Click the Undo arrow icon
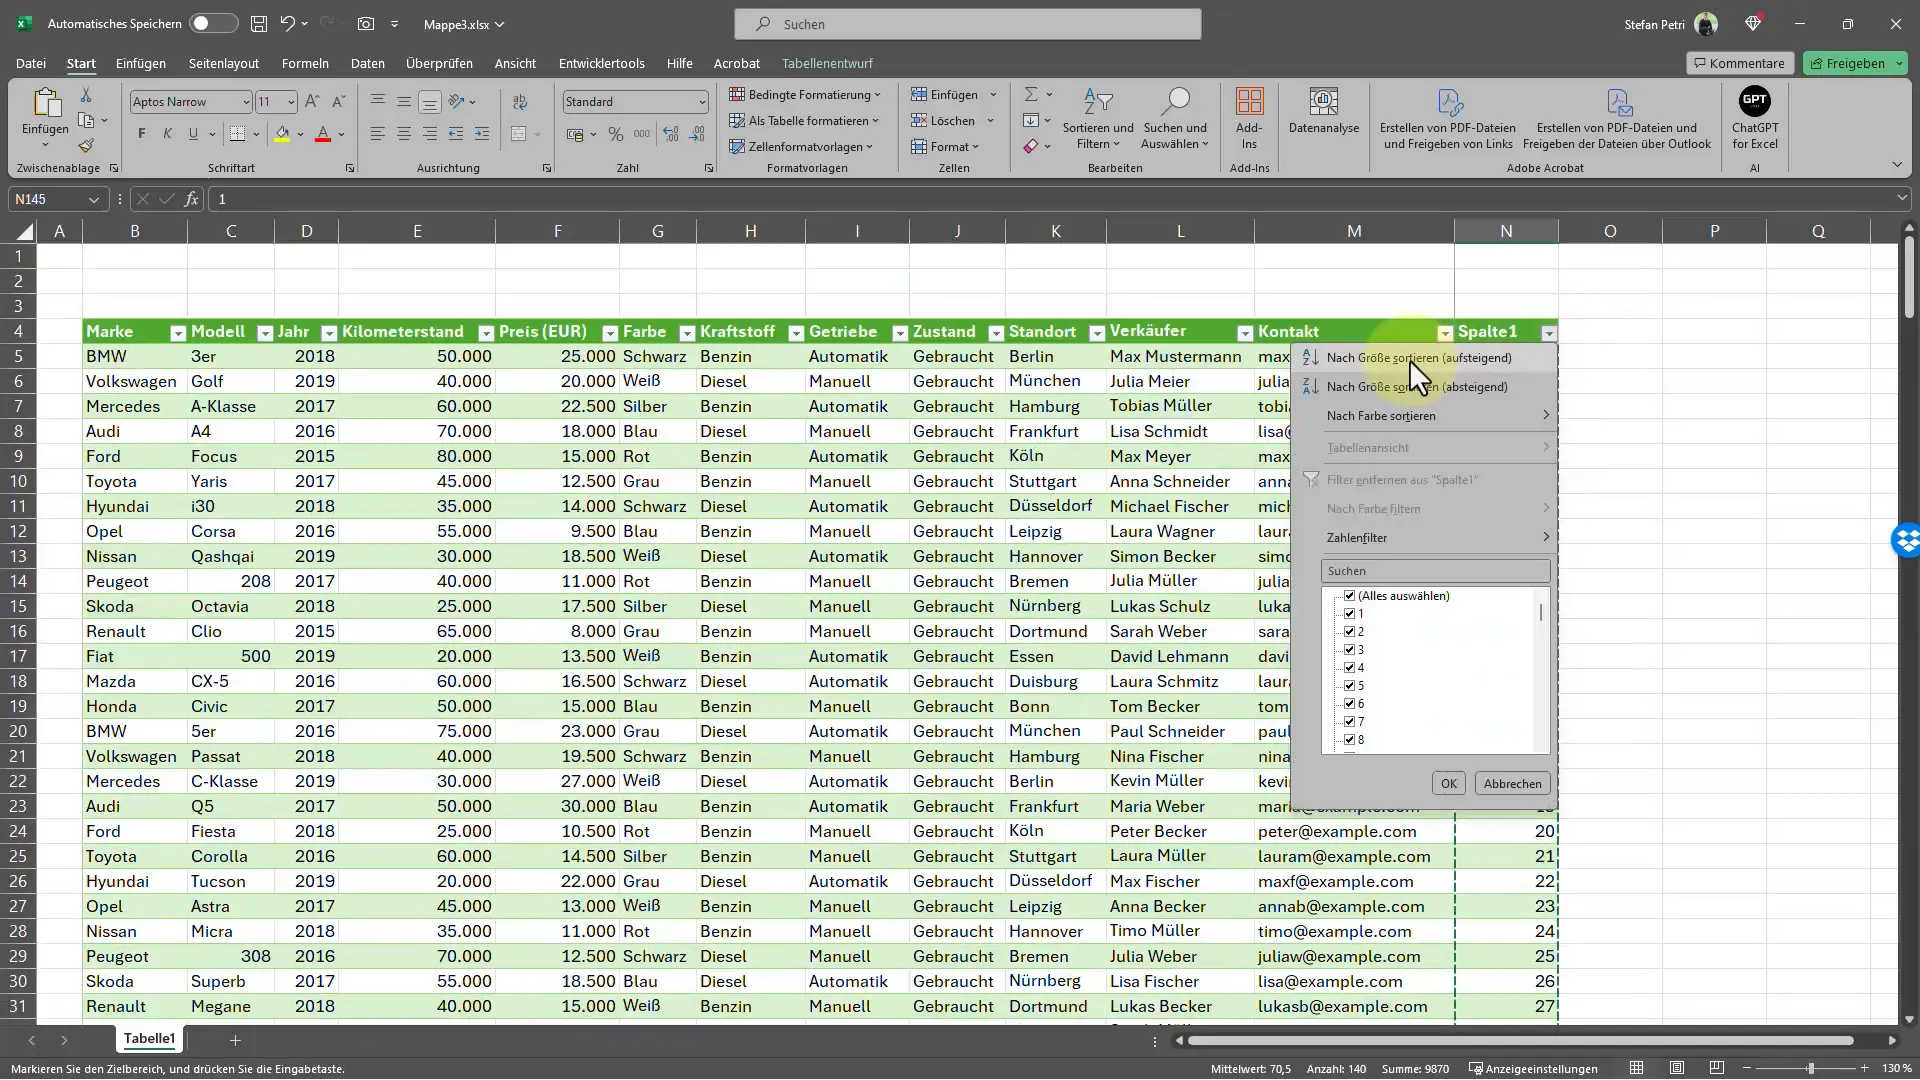 (287, 23)
